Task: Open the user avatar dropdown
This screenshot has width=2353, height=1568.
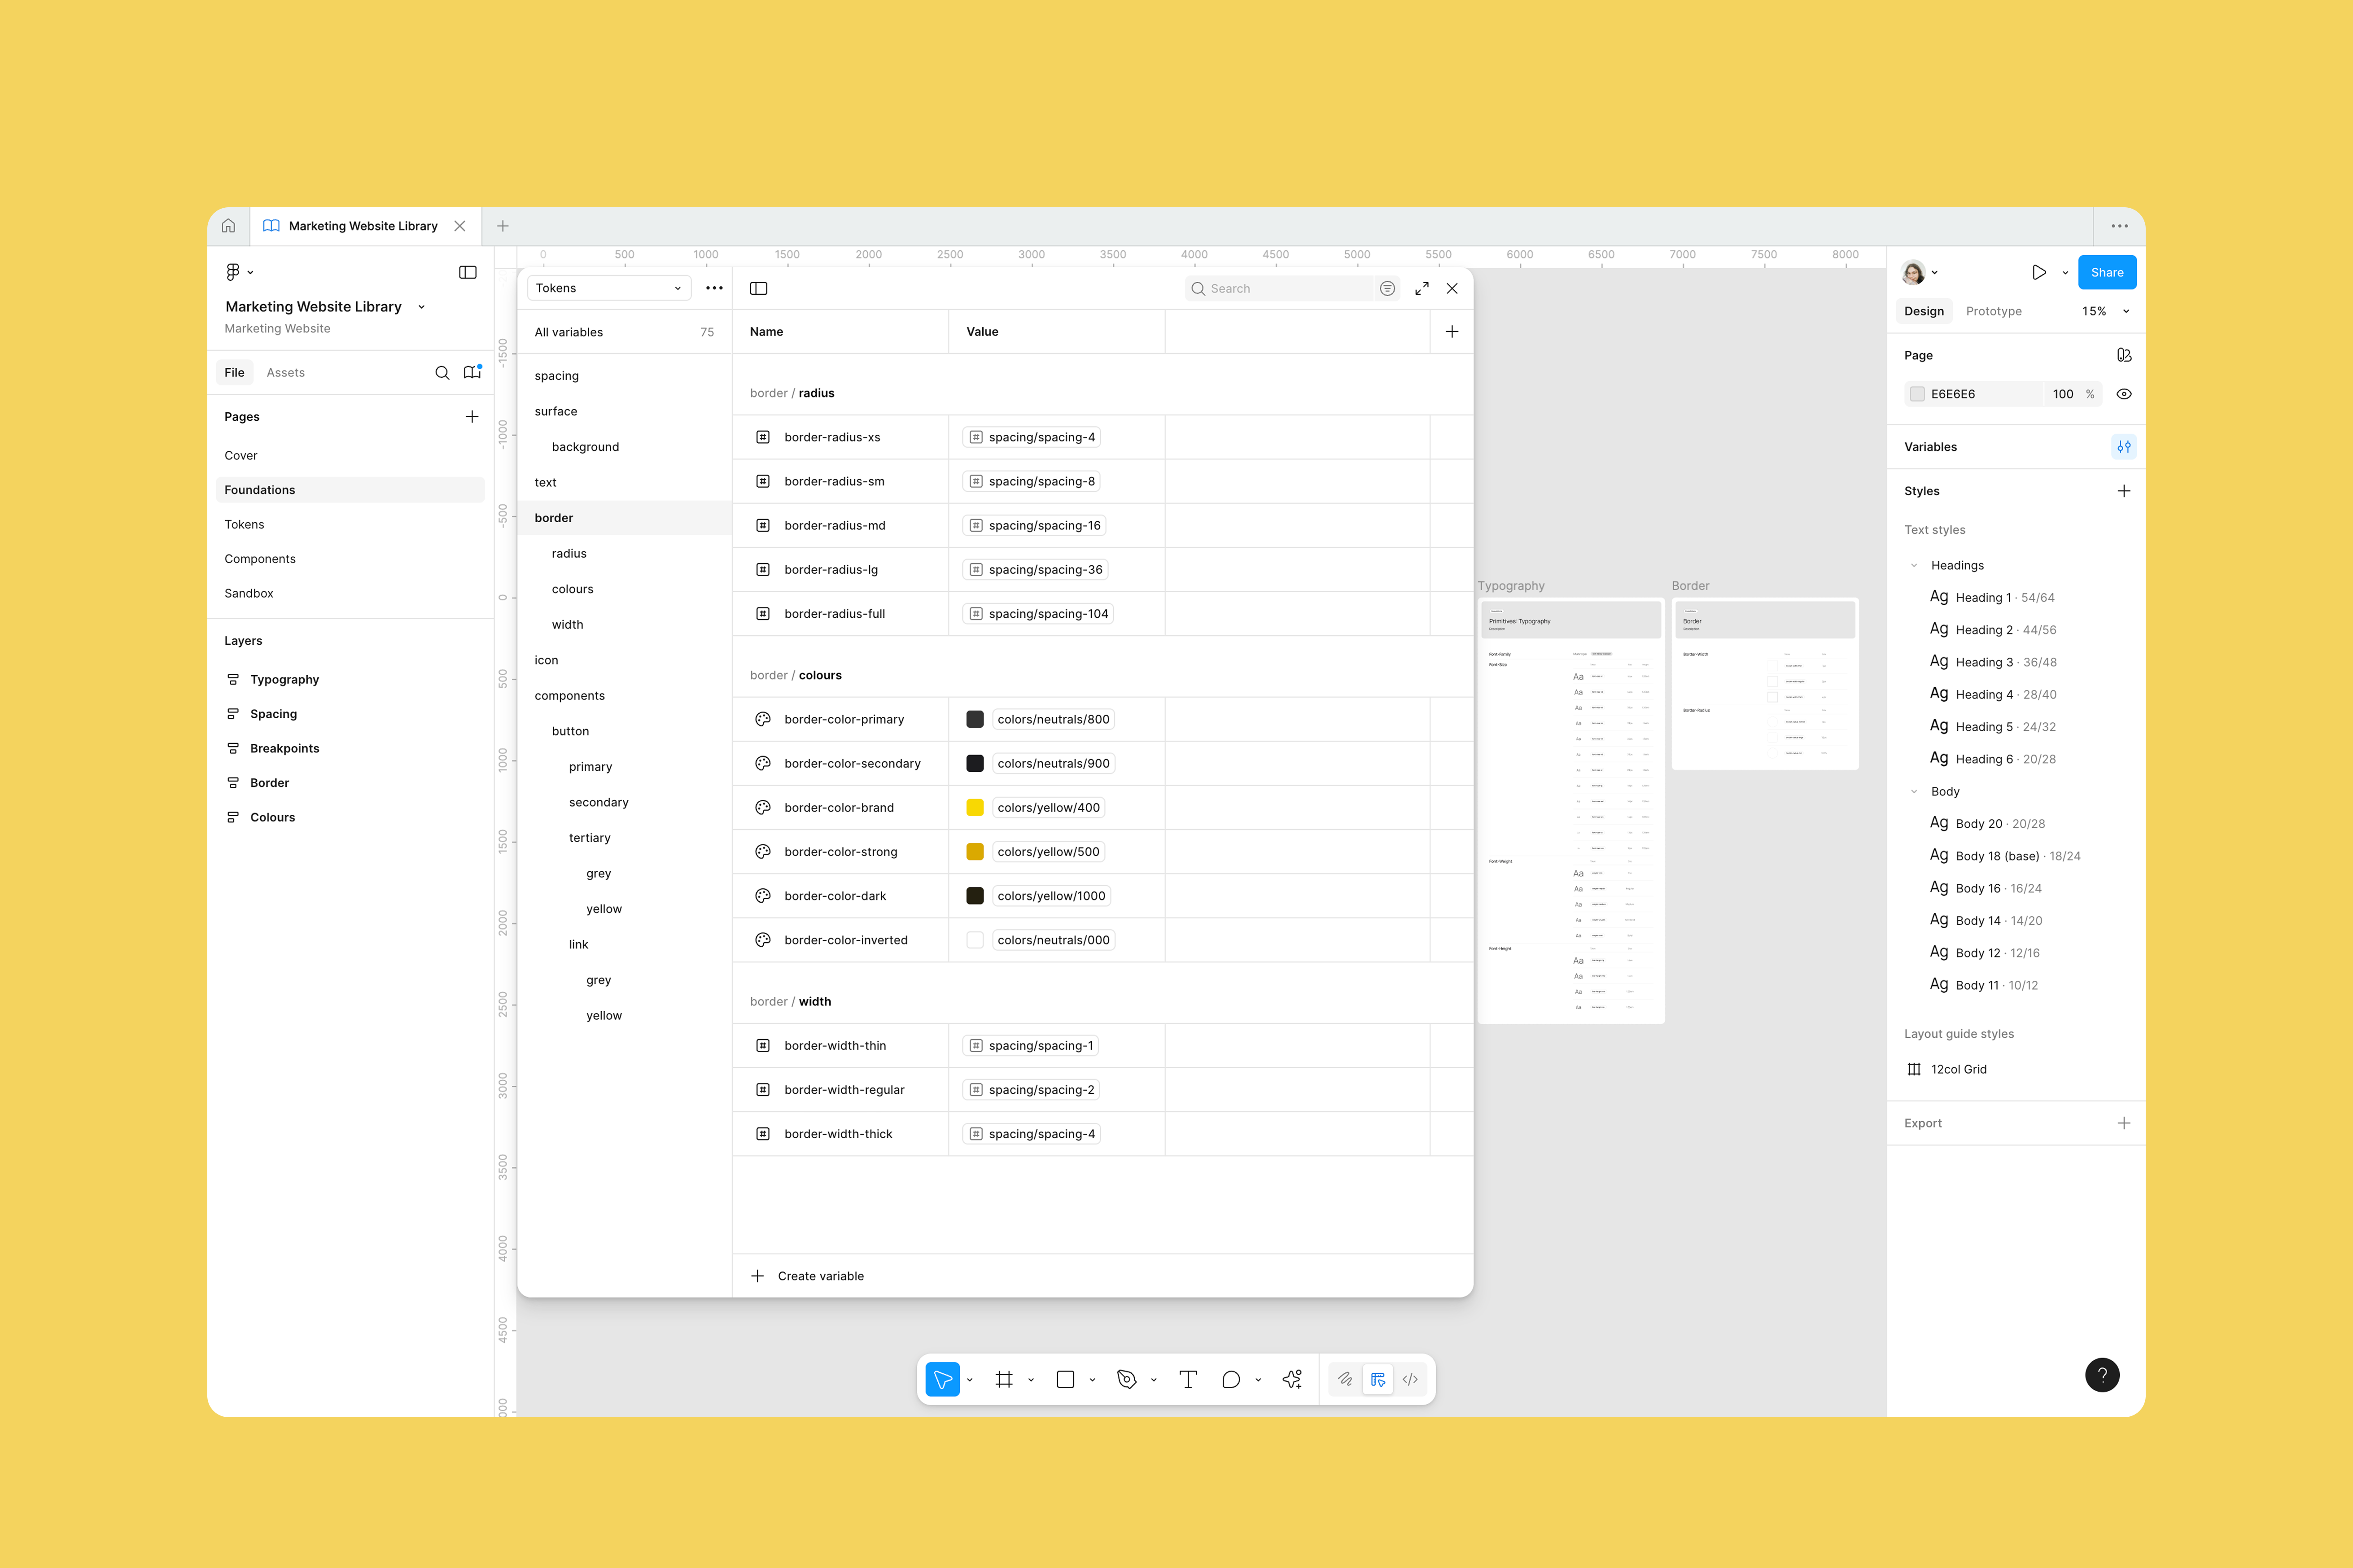Action: coord(1921,272)
